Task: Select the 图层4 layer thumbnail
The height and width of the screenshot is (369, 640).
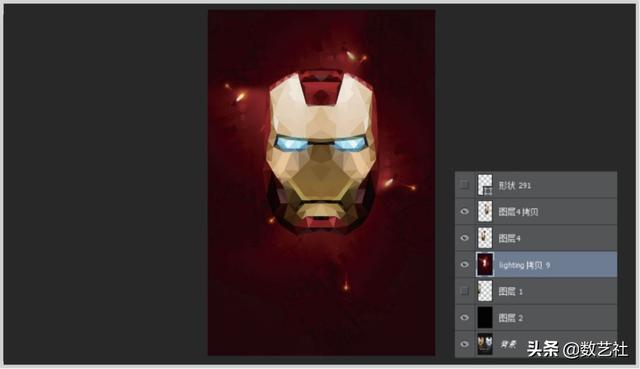Action: tap(485, 238)
